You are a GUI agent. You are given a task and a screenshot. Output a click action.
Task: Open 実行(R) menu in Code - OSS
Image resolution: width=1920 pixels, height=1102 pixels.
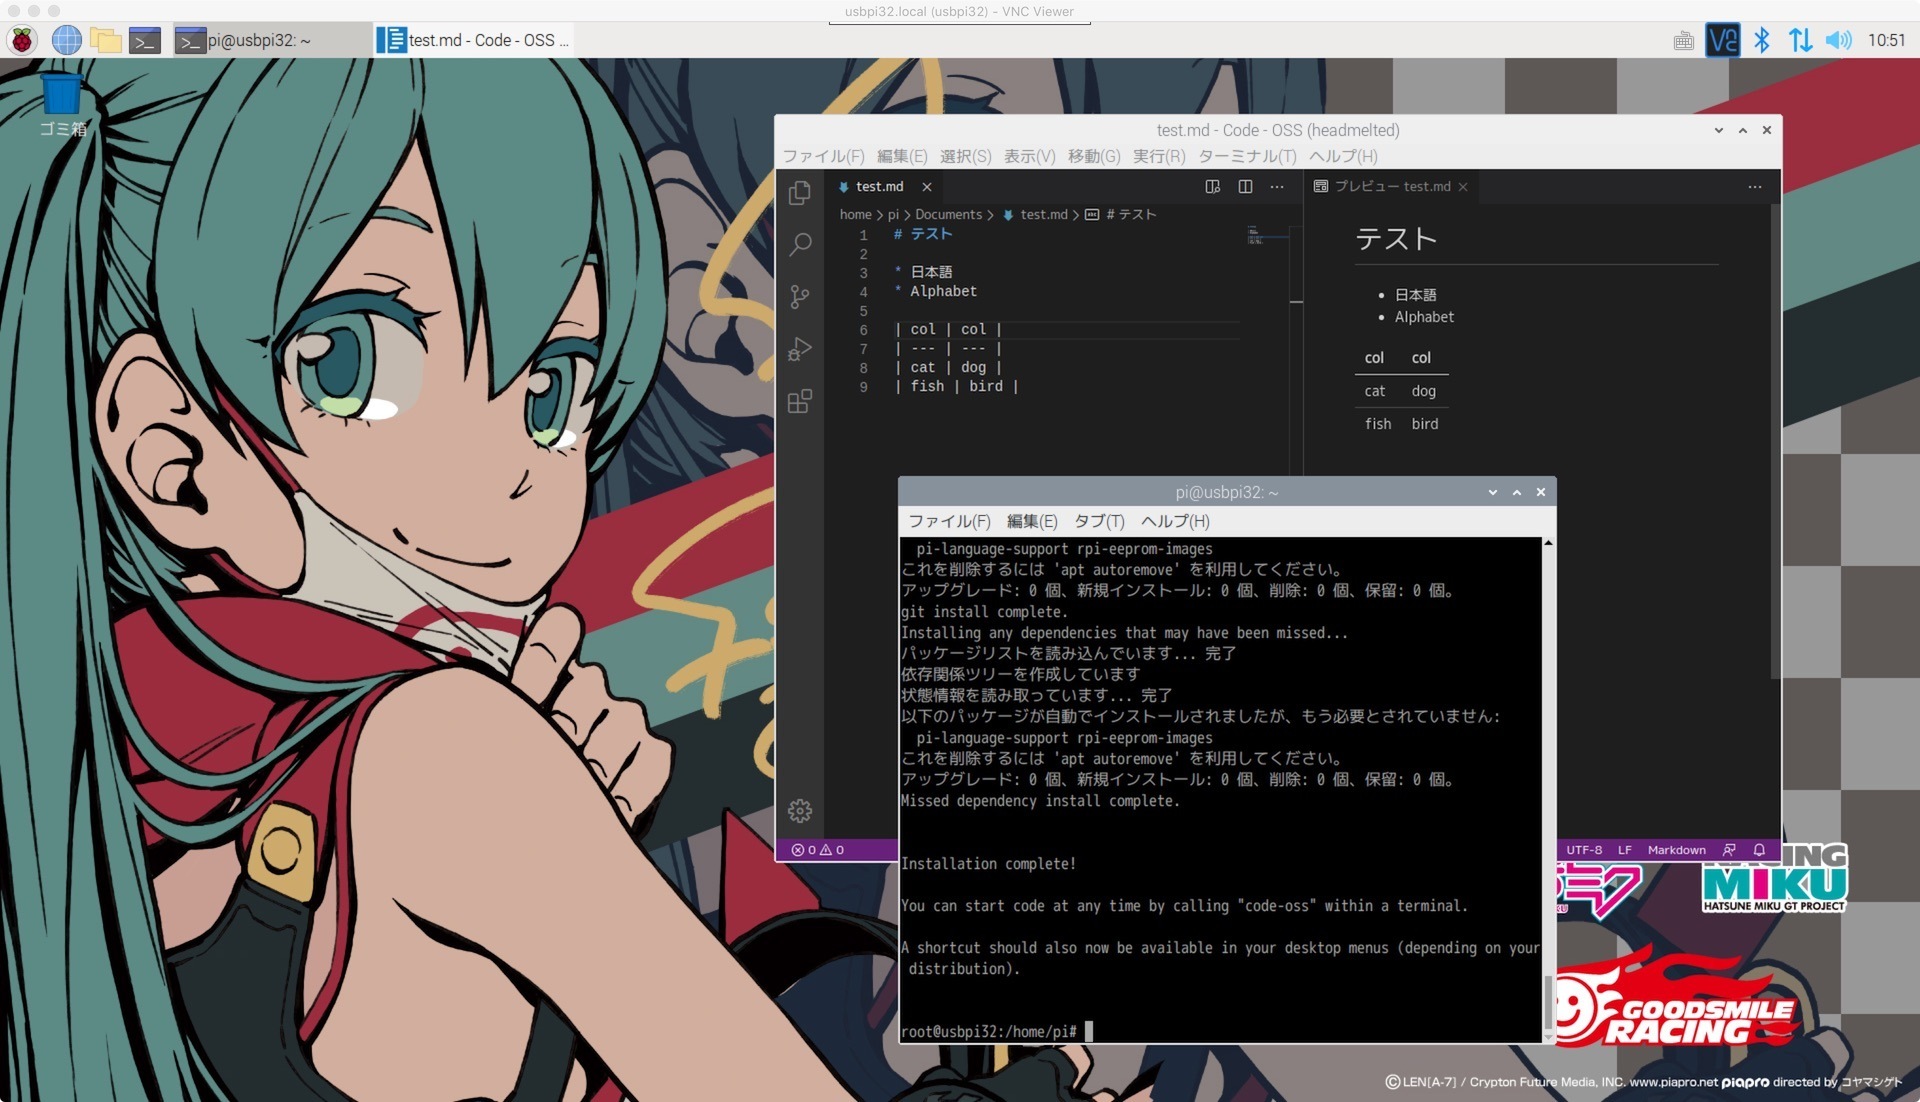(1159, 156)
